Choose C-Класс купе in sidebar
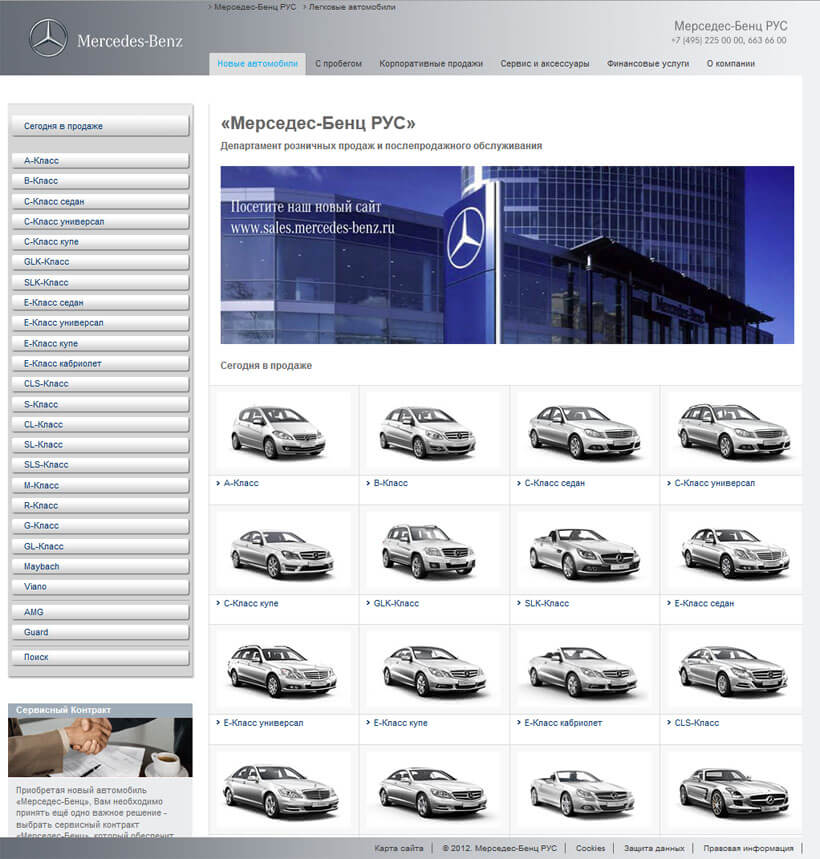The image size is (820, 859). pos(100,242)
